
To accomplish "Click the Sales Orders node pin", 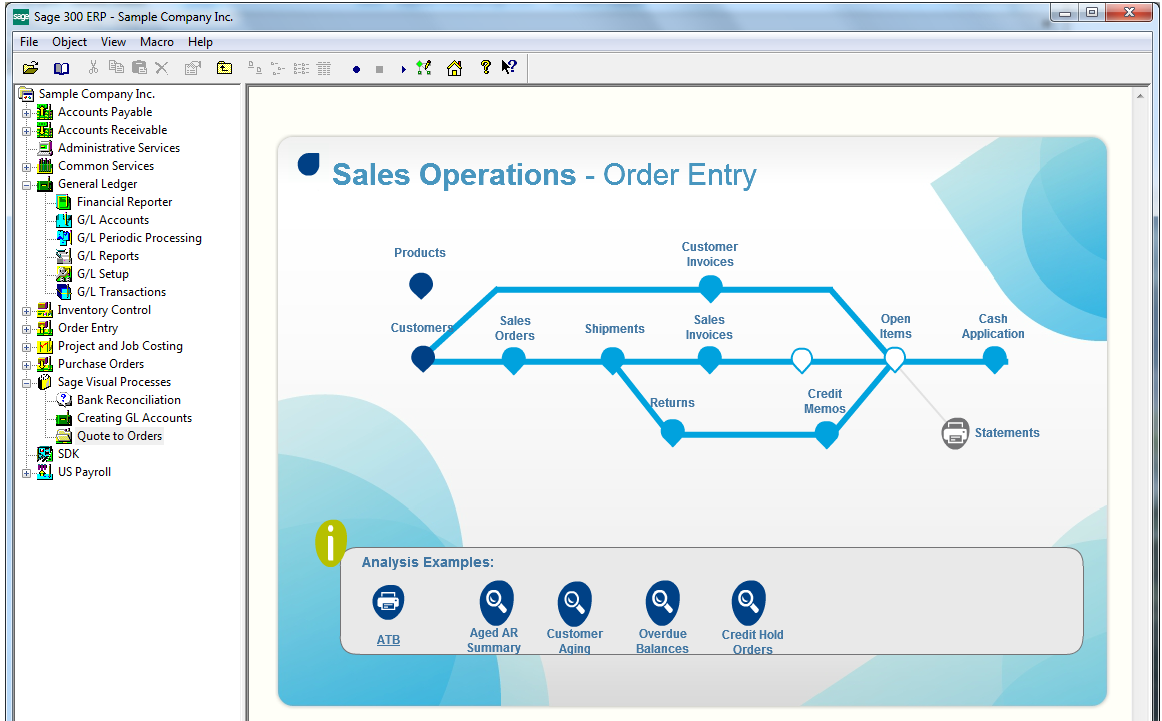I will tap(514, 360).
